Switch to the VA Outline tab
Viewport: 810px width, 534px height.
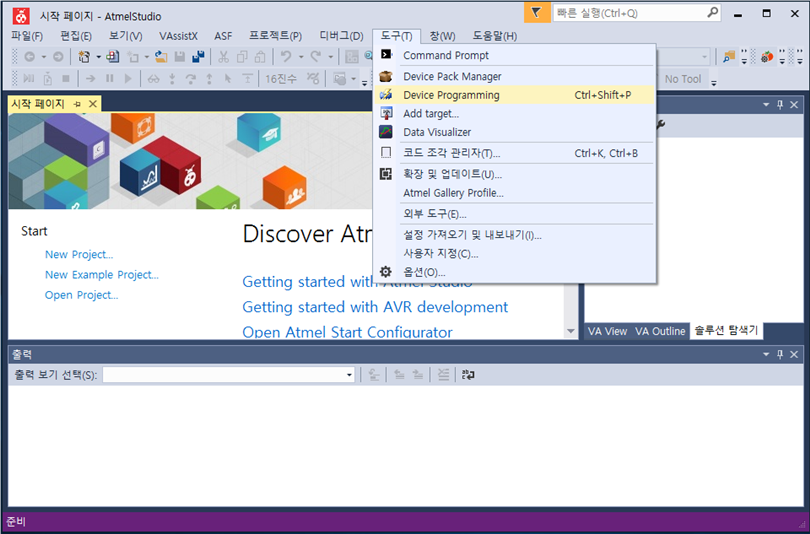[660, 331]
